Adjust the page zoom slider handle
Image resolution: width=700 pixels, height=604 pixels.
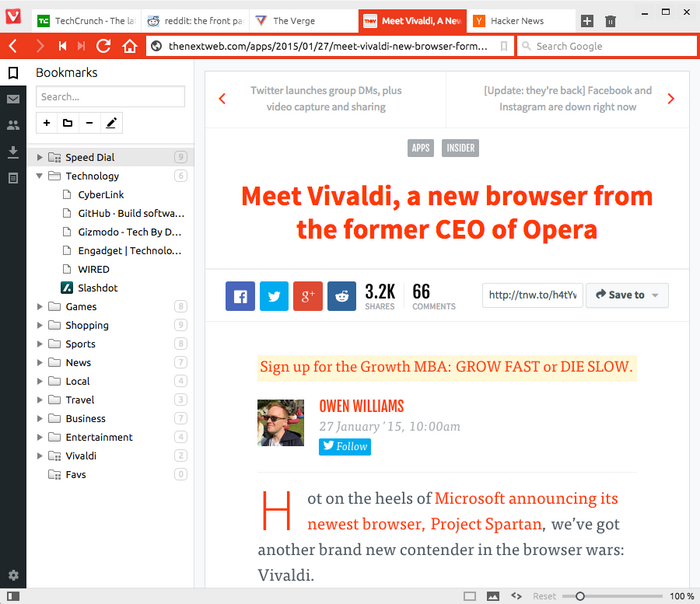coord(580,596)
